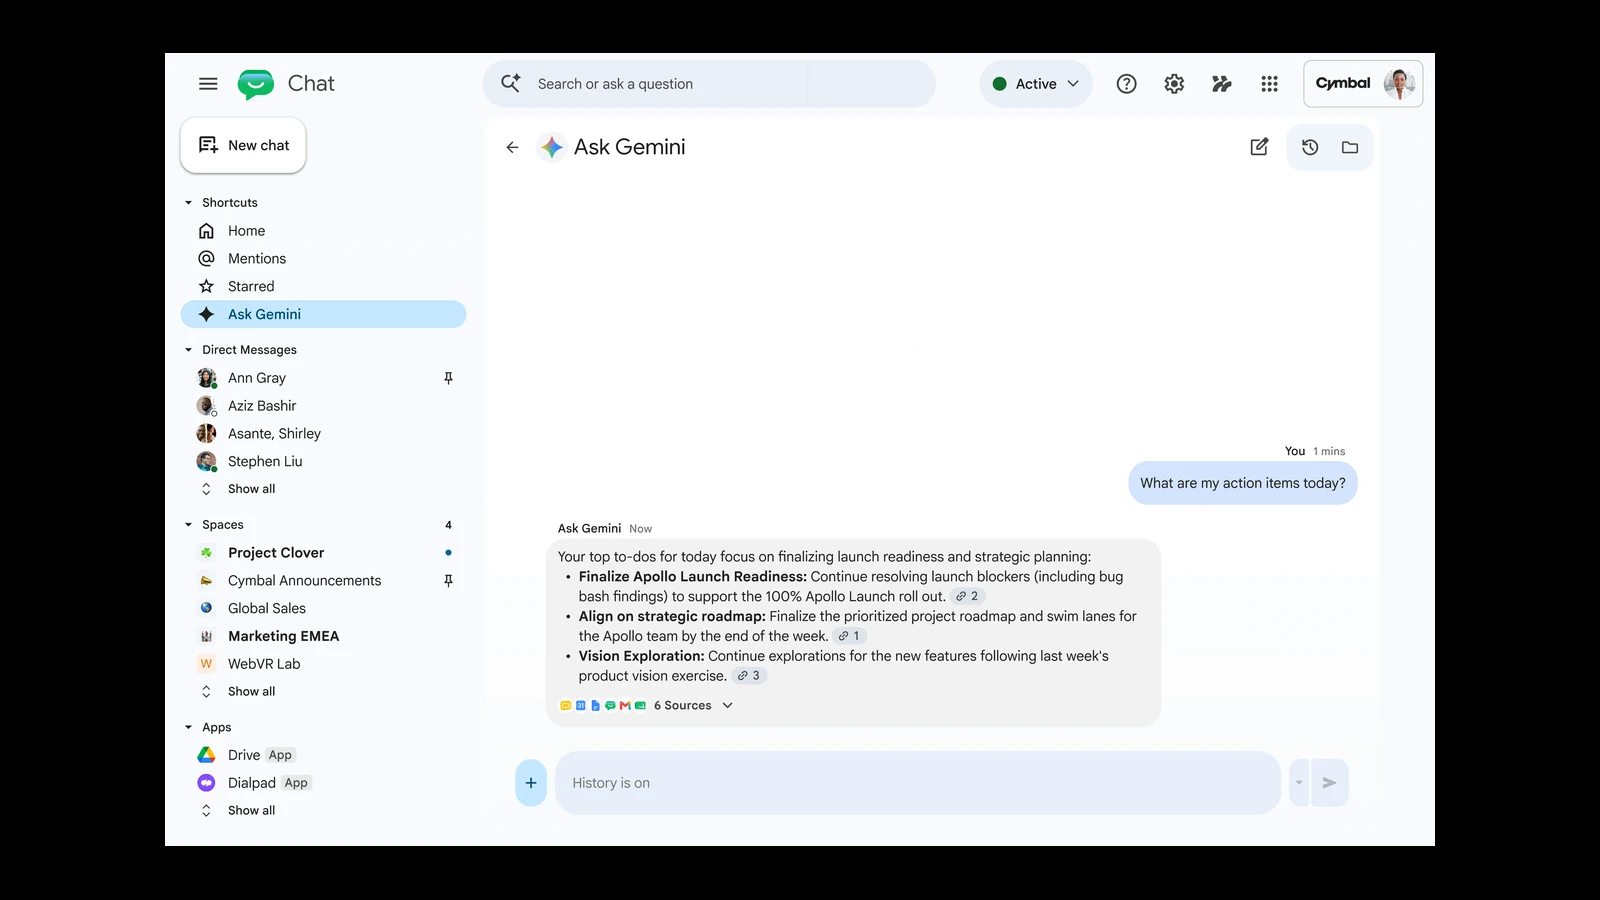
Task: Collapse the Apps section
Action: pos(188,728)
